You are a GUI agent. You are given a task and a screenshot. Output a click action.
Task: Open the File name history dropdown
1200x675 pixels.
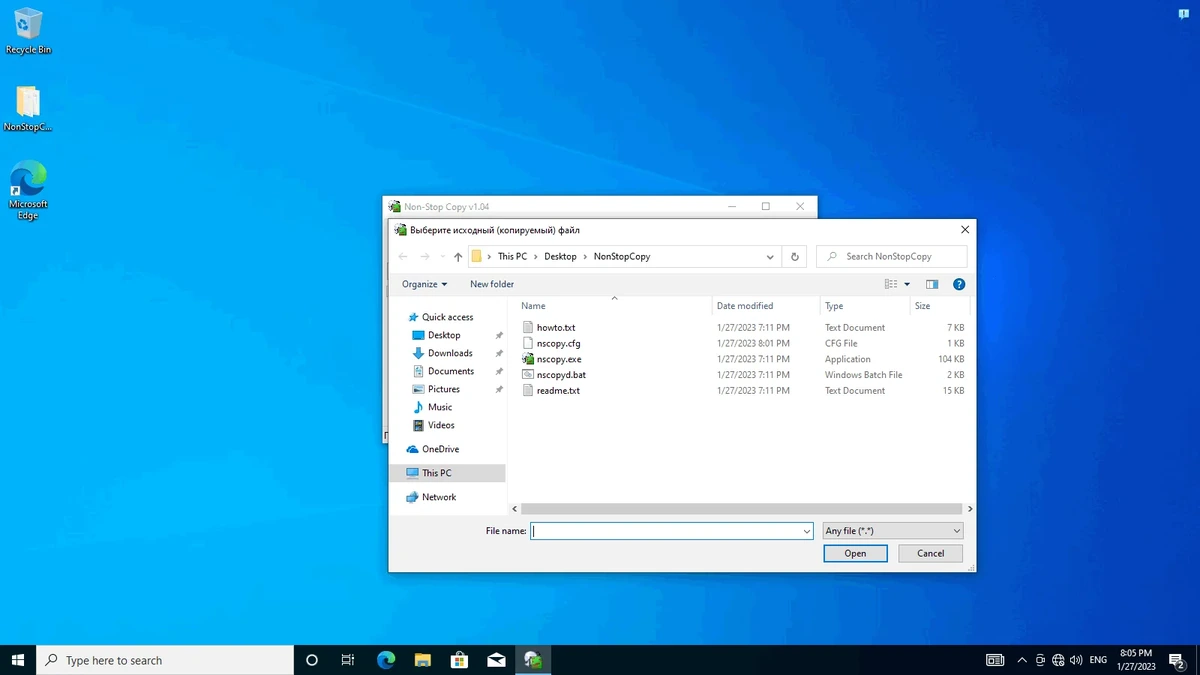click(806, 531)
